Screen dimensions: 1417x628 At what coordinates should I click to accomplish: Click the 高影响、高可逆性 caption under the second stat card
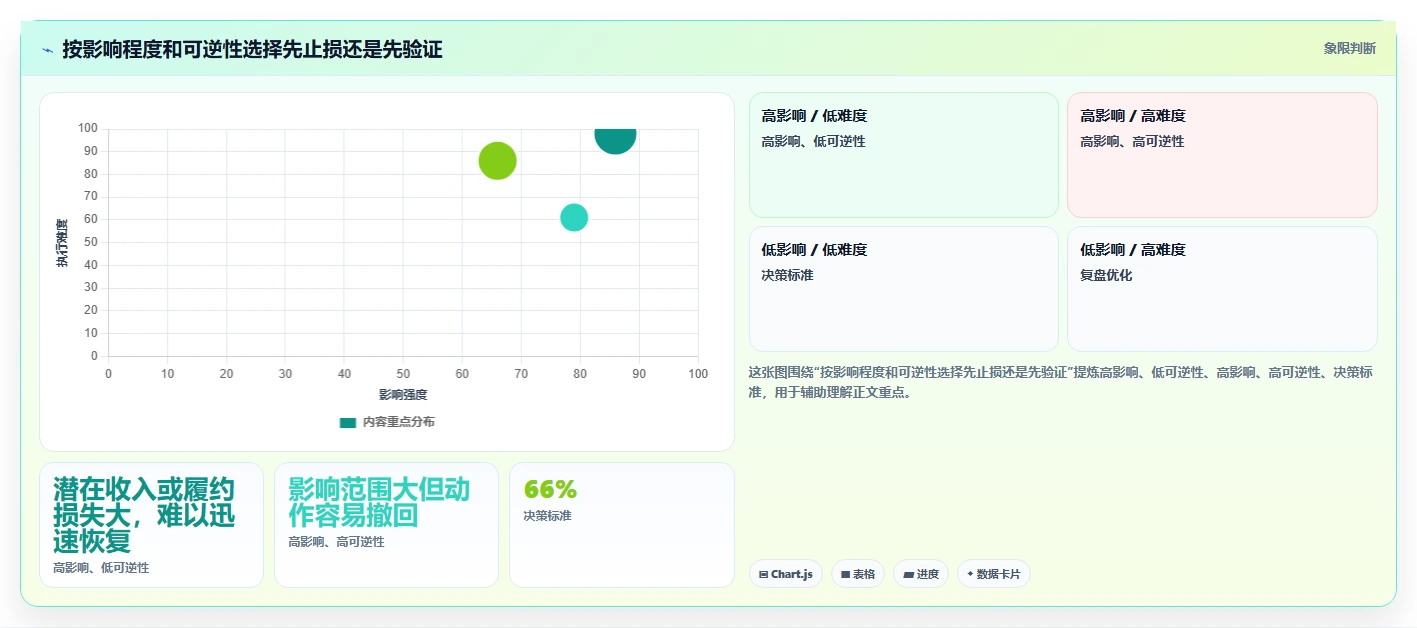[x=336, y=542]
